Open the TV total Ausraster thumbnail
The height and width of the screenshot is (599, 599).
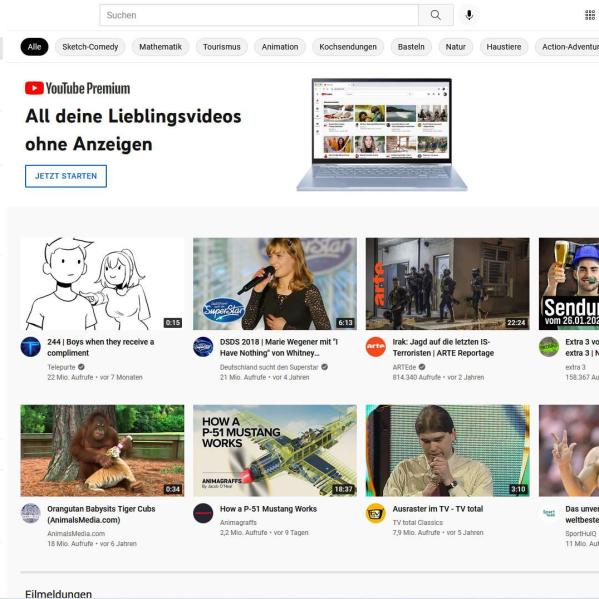point(448,451)
